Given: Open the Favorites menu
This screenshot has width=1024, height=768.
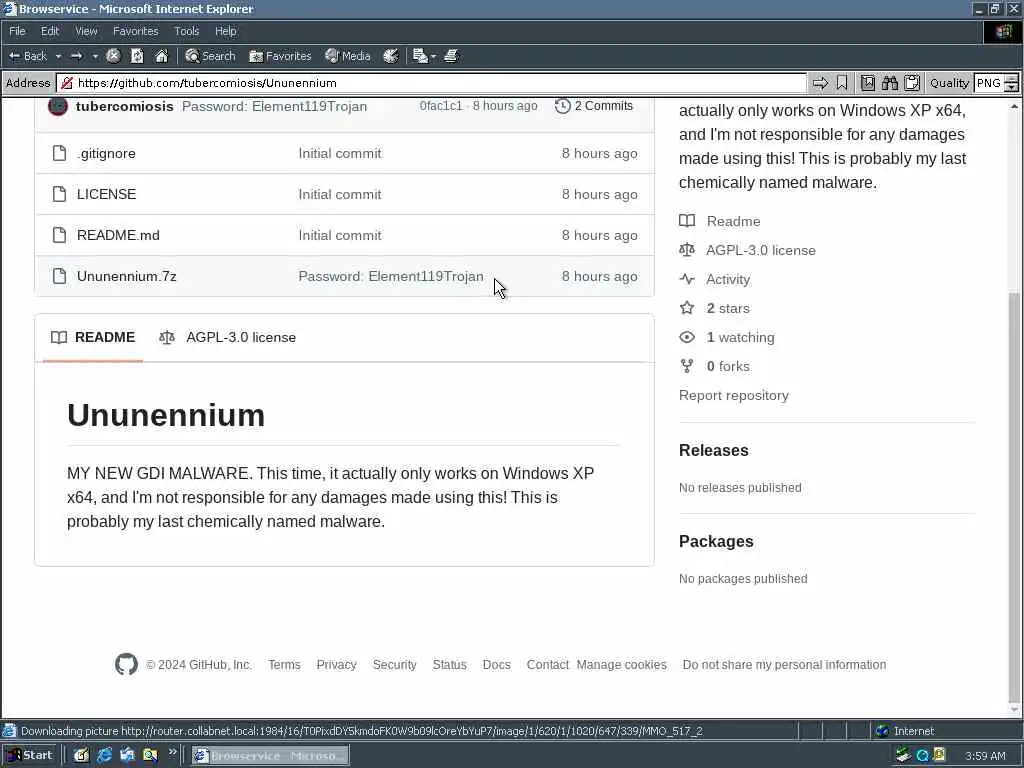Looking at the screenshot, I should click(x=135, y=31).
